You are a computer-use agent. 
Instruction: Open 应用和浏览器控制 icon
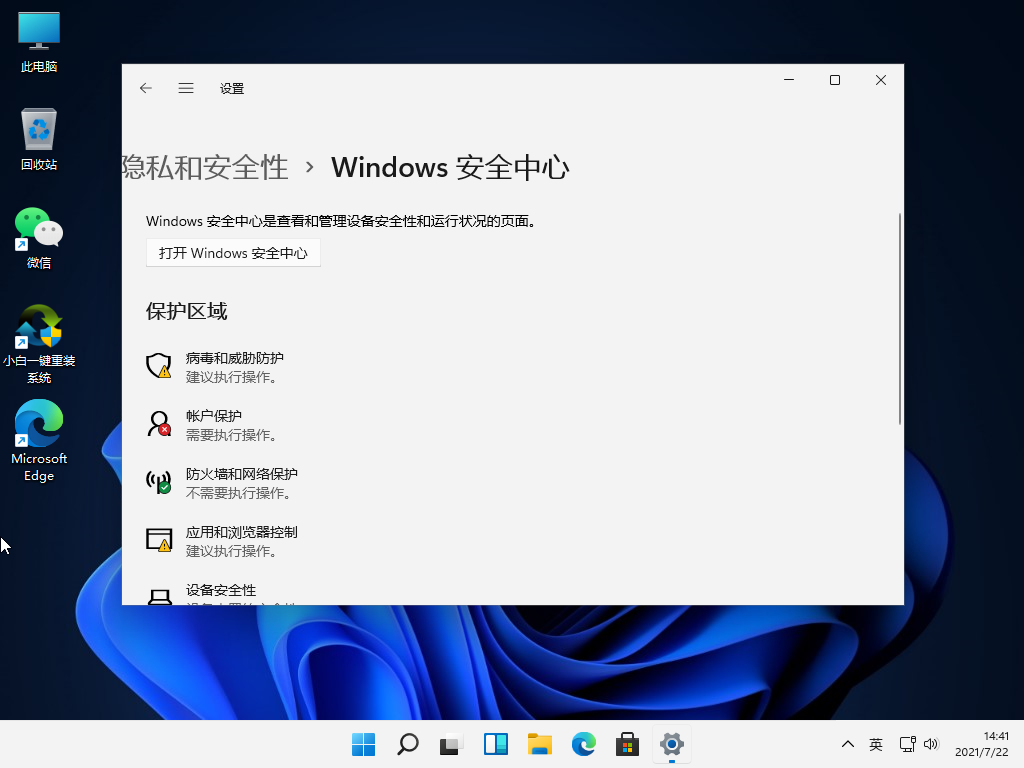click(x=160, y=540)
